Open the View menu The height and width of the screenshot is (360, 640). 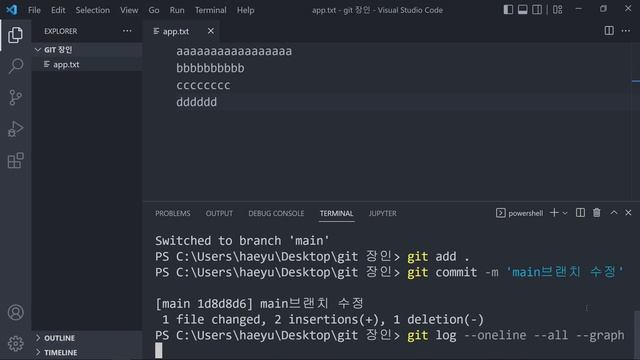coord(129,10)
